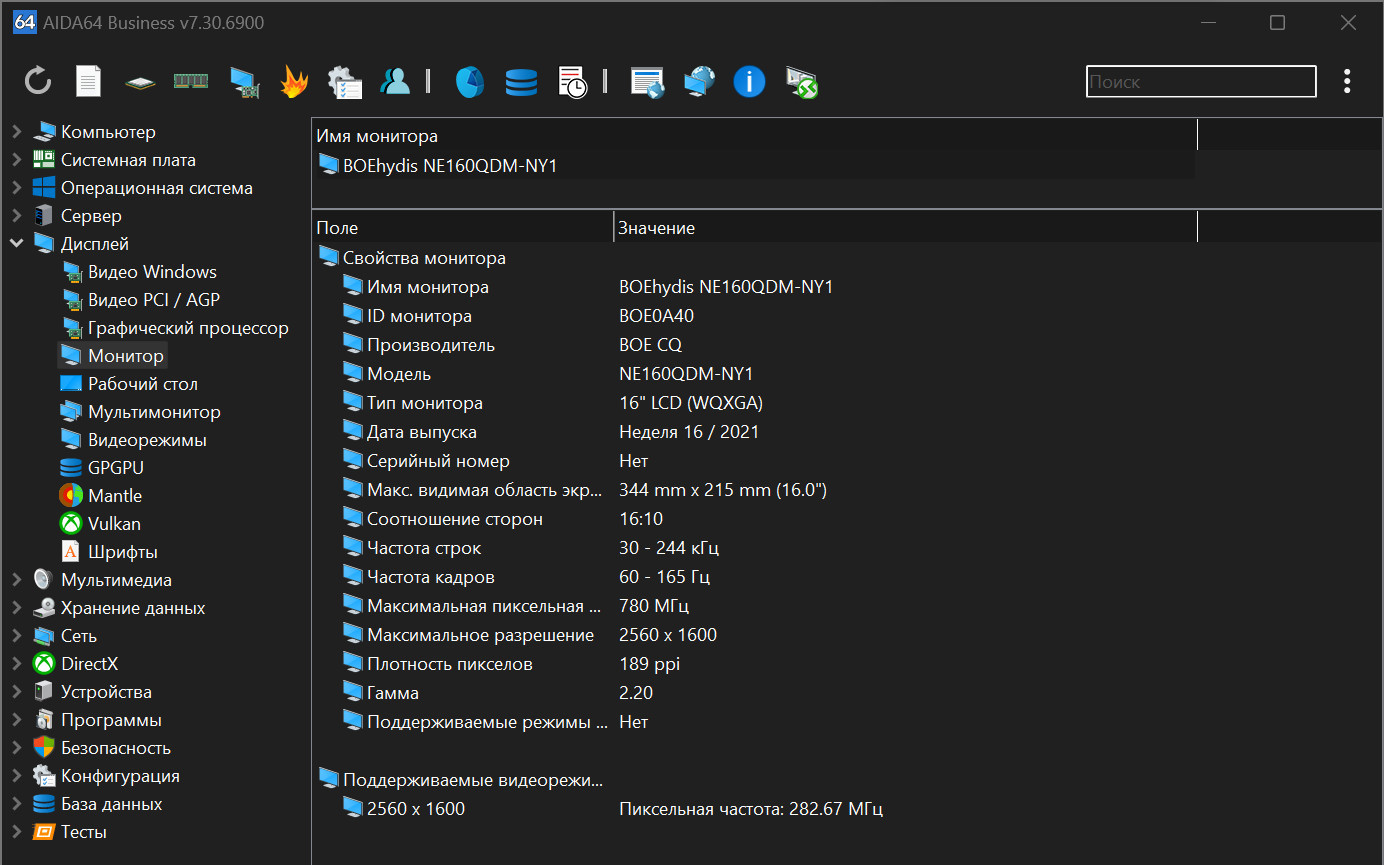The image size is (1384, 865).
Task: Click the Refresh toolbar icon
Action: [38, 81]
